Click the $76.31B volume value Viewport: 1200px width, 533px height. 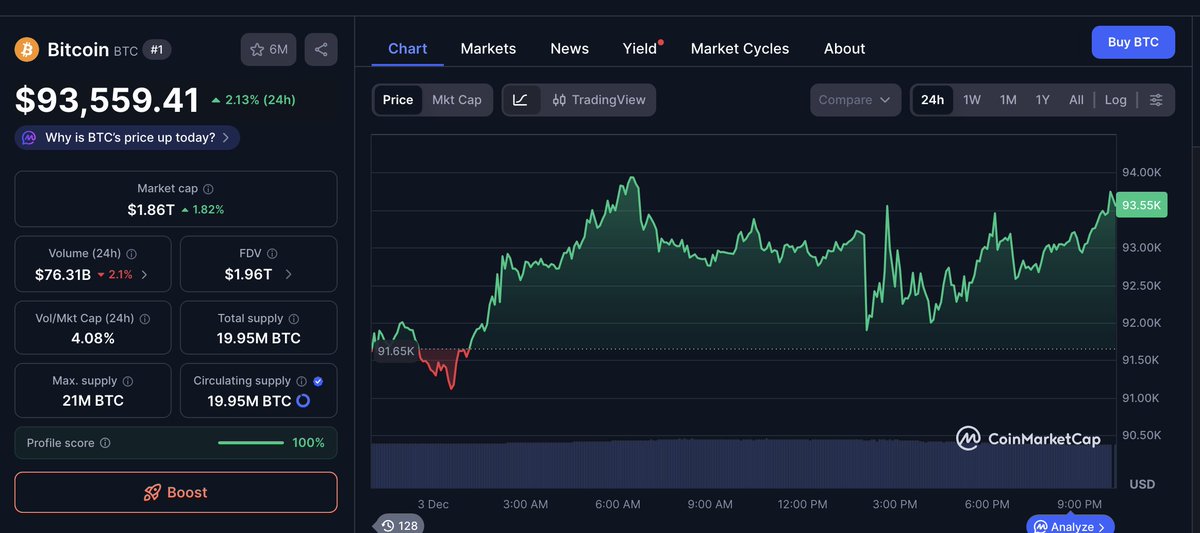[x=63, y=274]
